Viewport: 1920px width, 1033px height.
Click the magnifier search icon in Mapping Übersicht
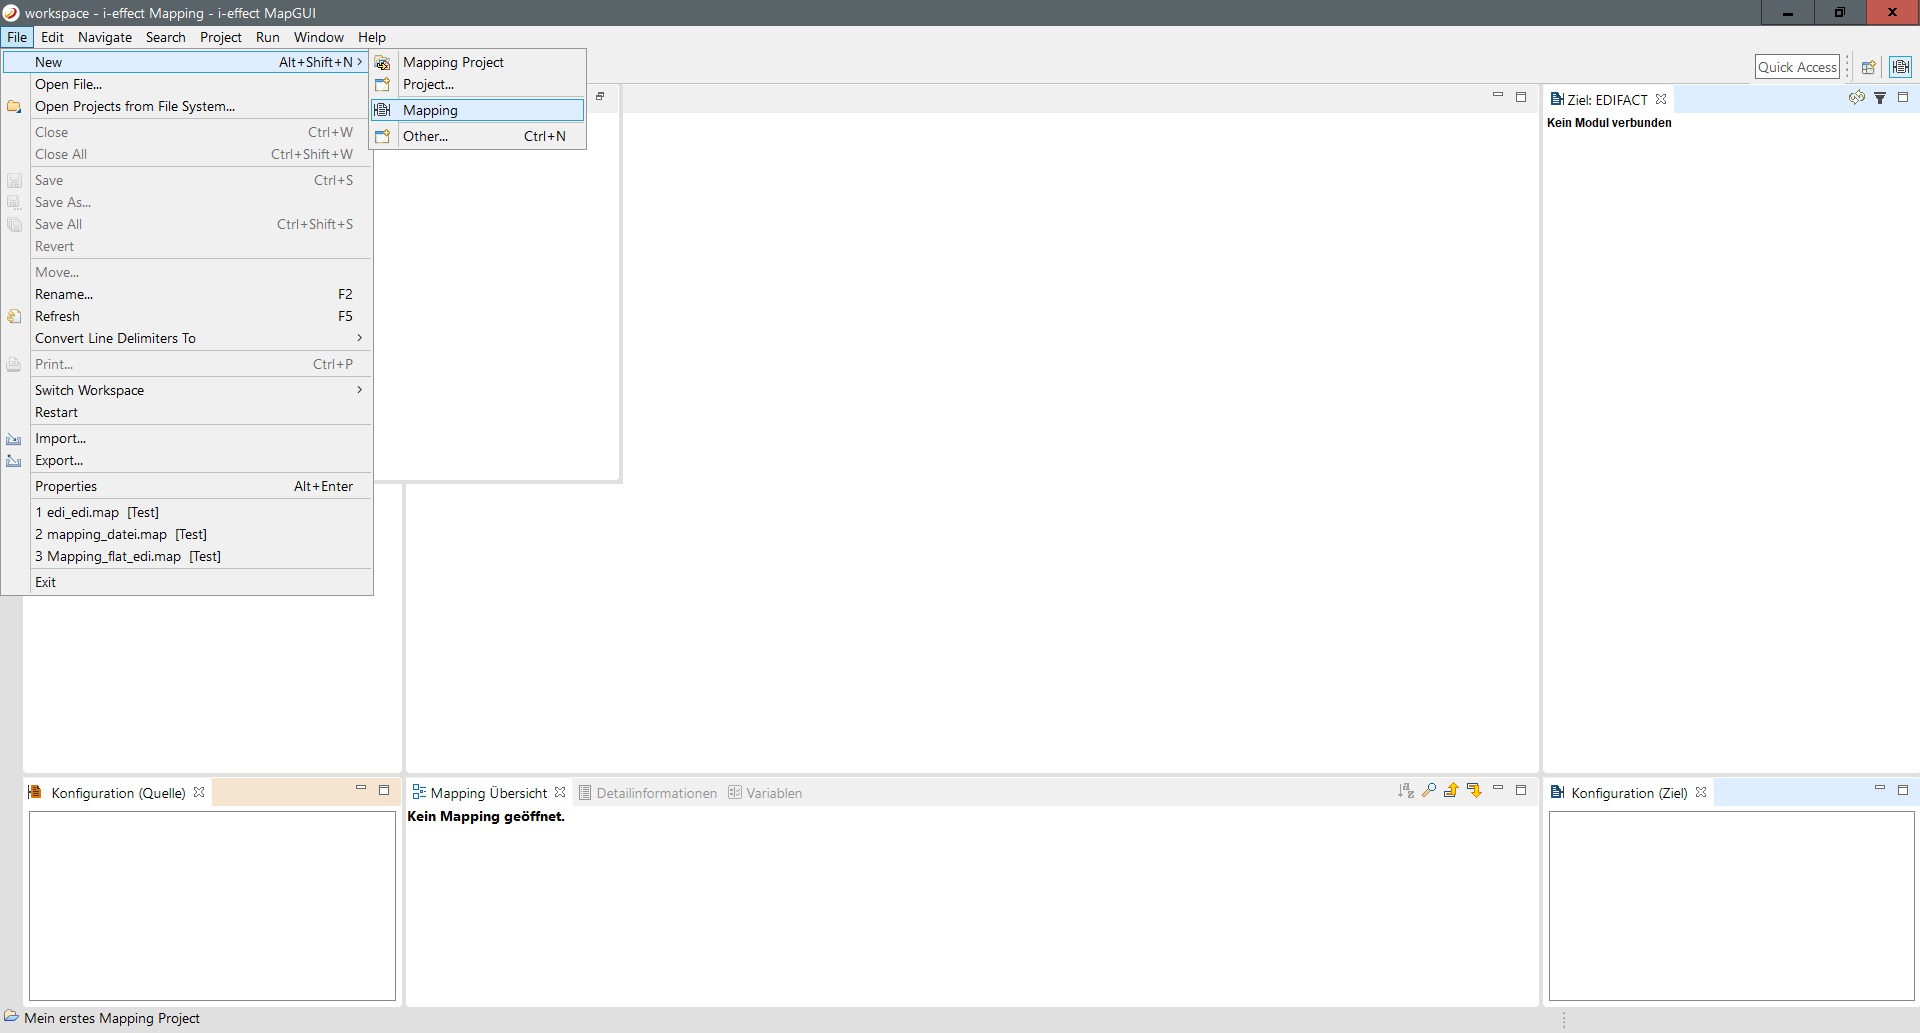(1429, 791)
